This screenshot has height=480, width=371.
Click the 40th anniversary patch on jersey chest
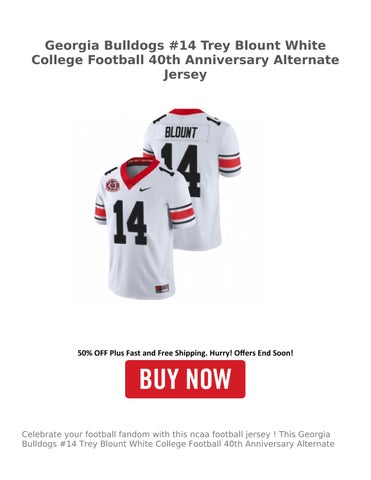[x=113, y=185]
